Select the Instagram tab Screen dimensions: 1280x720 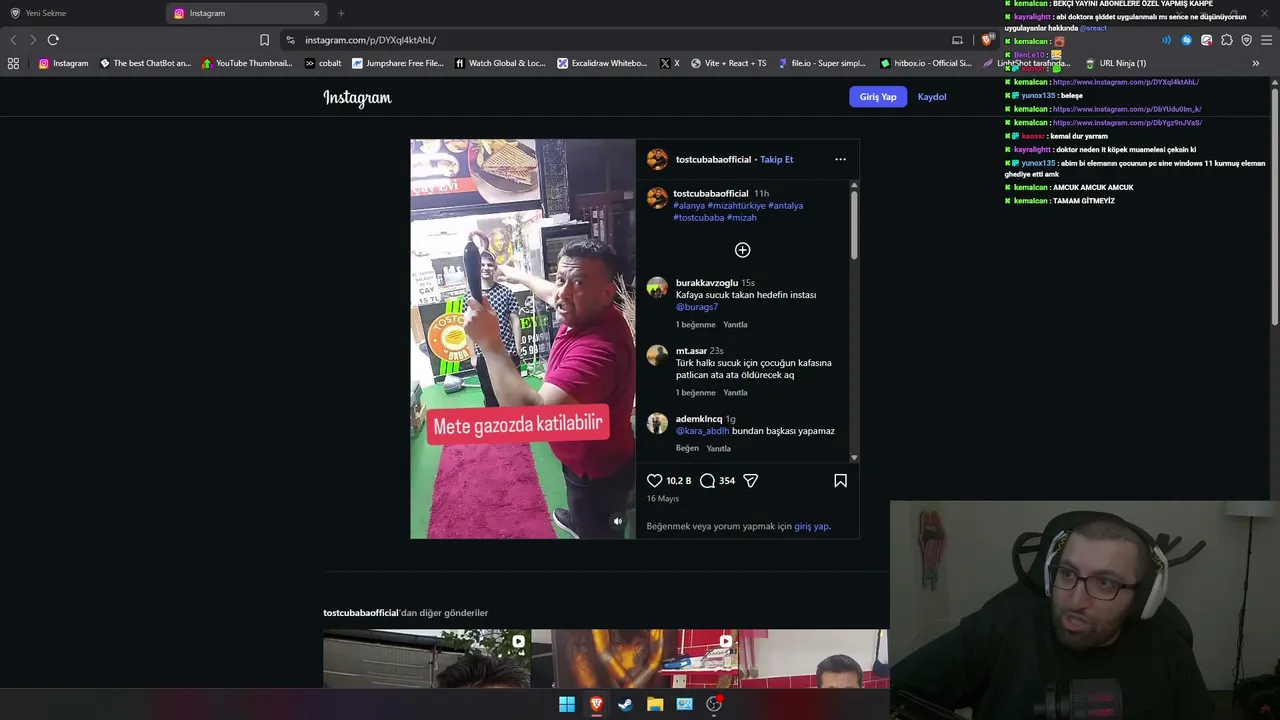248,13
